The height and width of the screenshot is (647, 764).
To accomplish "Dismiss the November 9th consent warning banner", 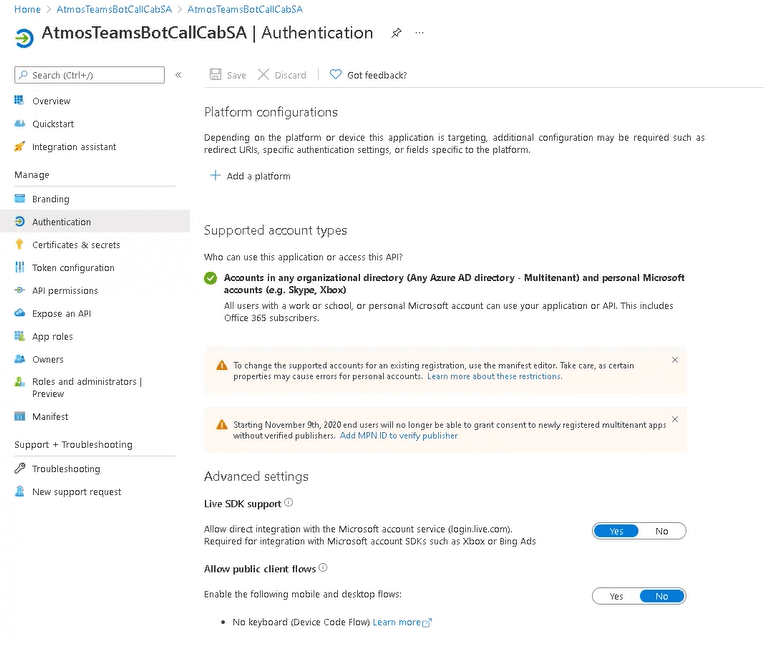I will [675, 419].
